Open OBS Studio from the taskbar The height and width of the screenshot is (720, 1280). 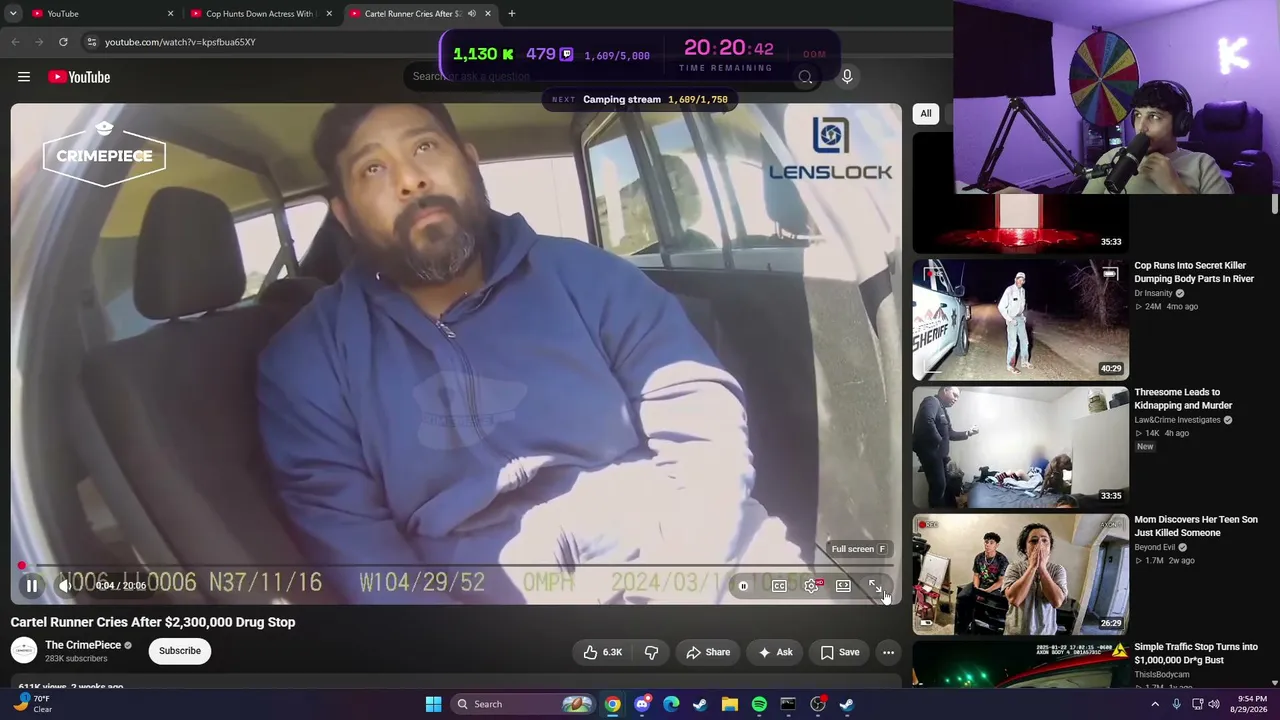pos(818,704)
